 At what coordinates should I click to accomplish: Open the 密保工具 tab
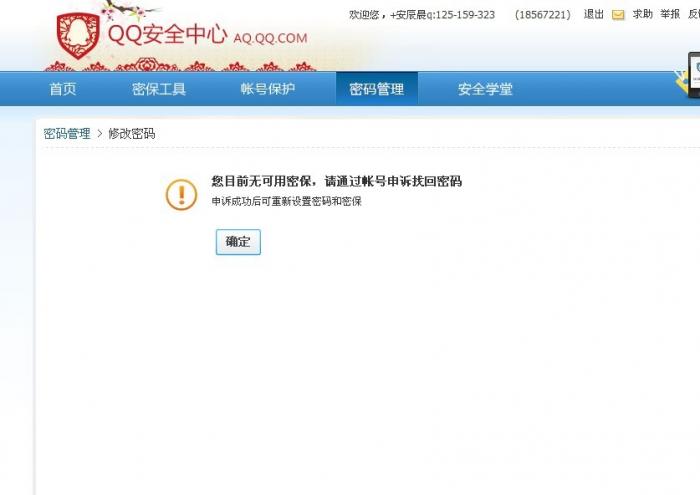pos(159,89)
